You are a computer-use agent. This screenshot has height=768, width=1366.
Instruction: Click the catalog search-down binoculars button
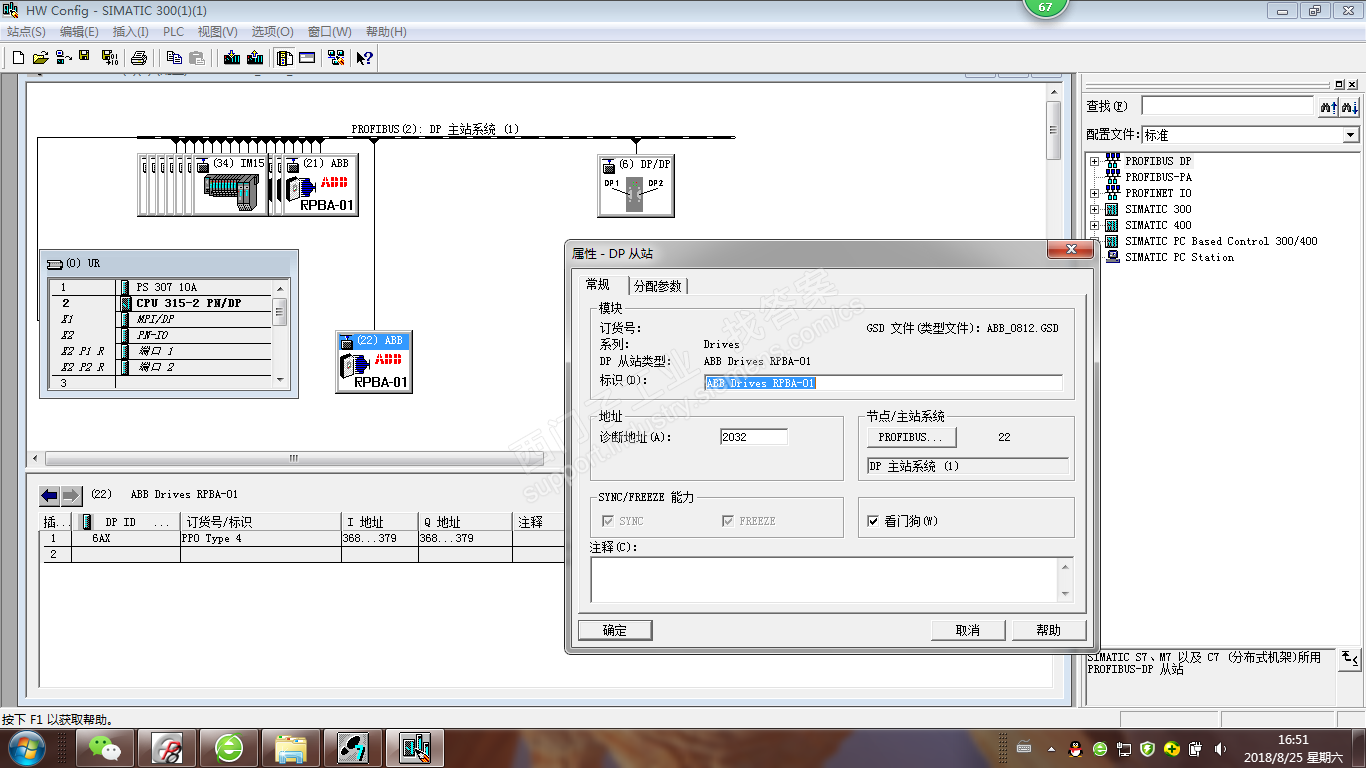(x=1349, y=106)
